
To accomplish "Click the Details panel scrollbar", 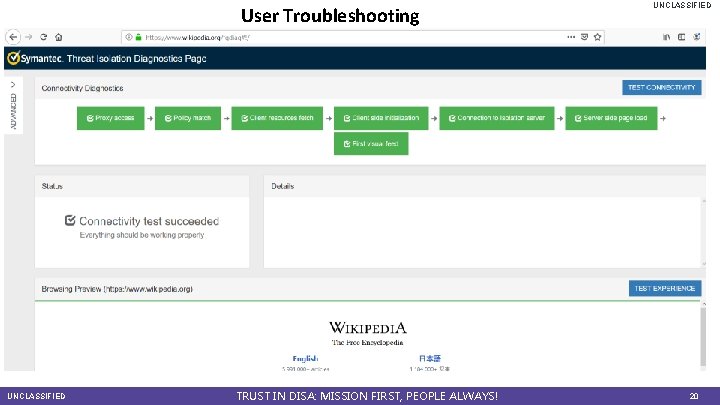I will [x=703, y=232].
